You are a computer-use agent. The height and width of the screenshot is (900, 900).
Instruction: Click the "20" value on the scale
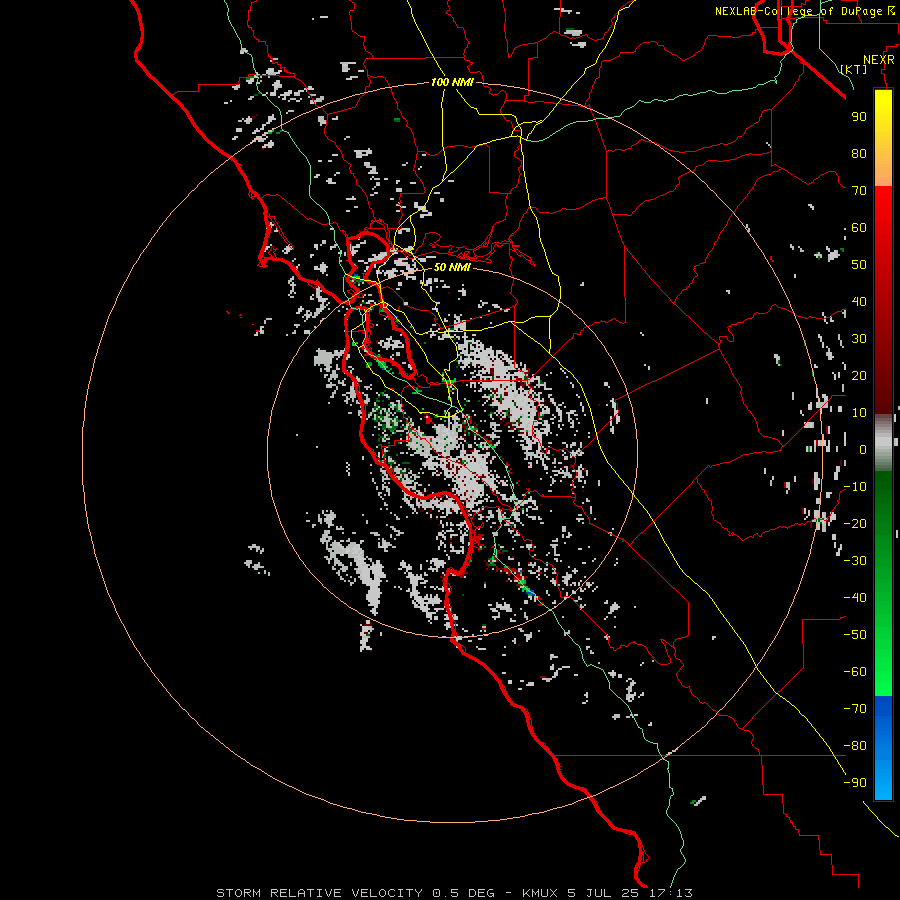pos(859,375)
